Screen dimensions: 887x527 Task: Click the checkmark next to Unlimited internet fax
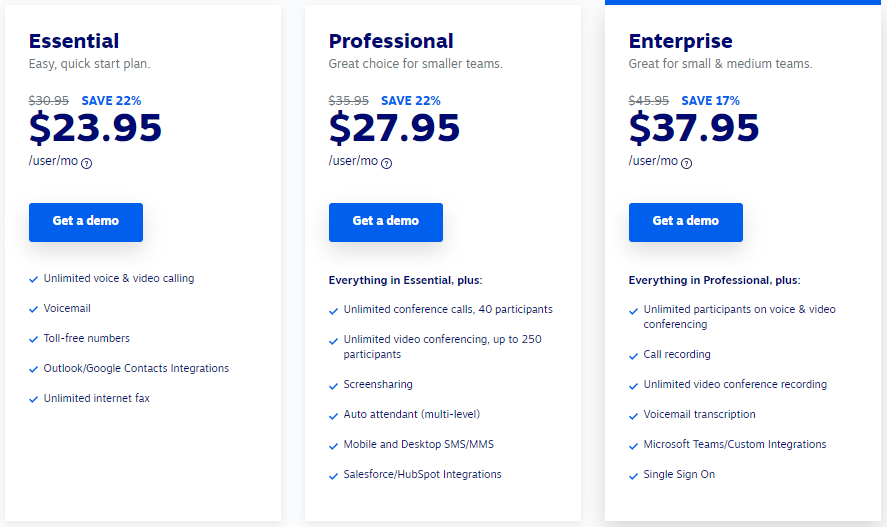click(33, 399)
